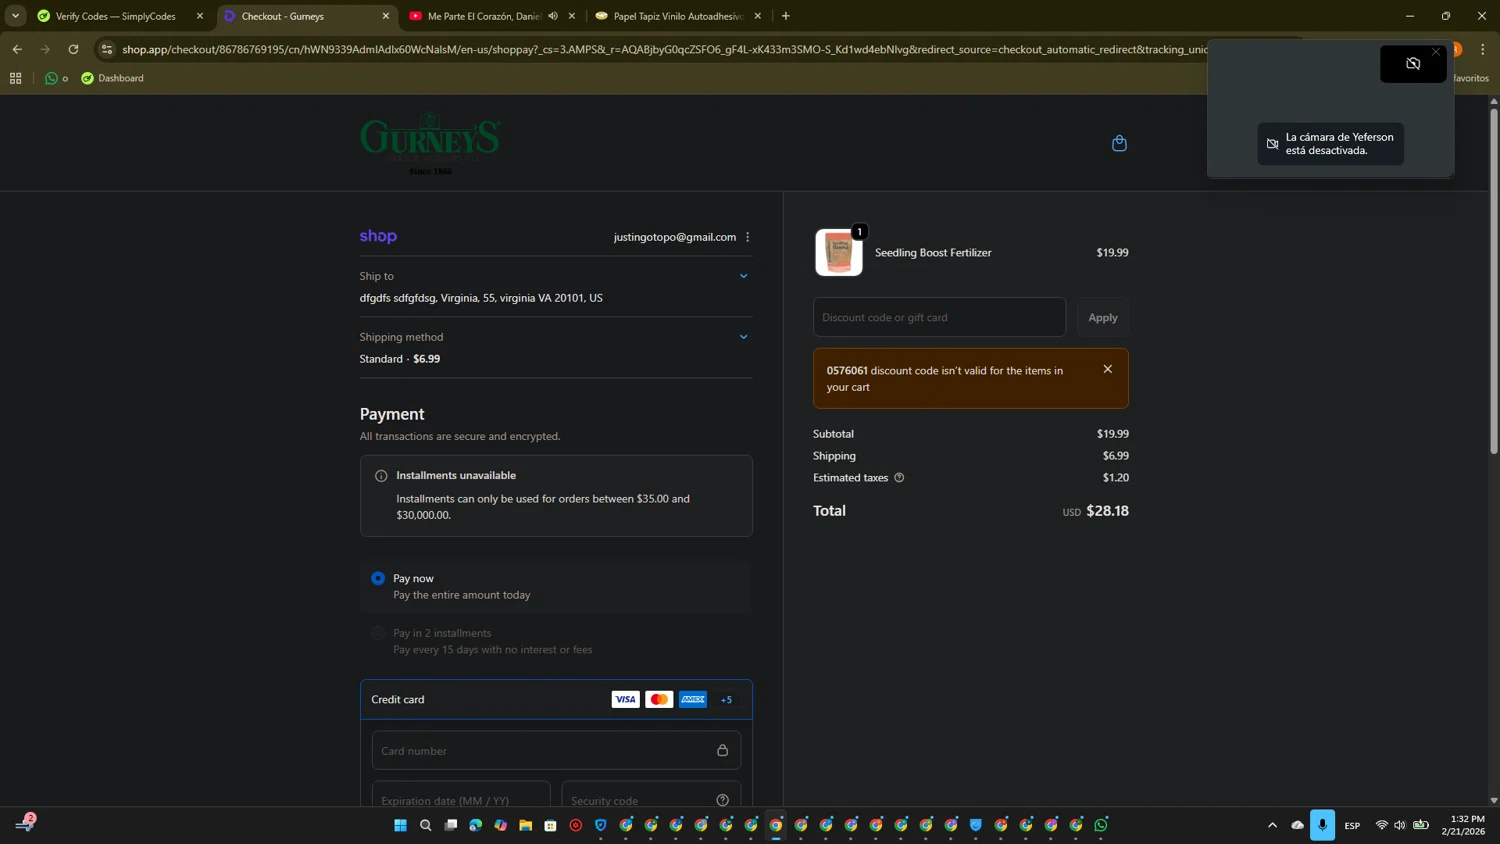Open Task View on taskbar
1500x844 pixels.
point(450,825)
